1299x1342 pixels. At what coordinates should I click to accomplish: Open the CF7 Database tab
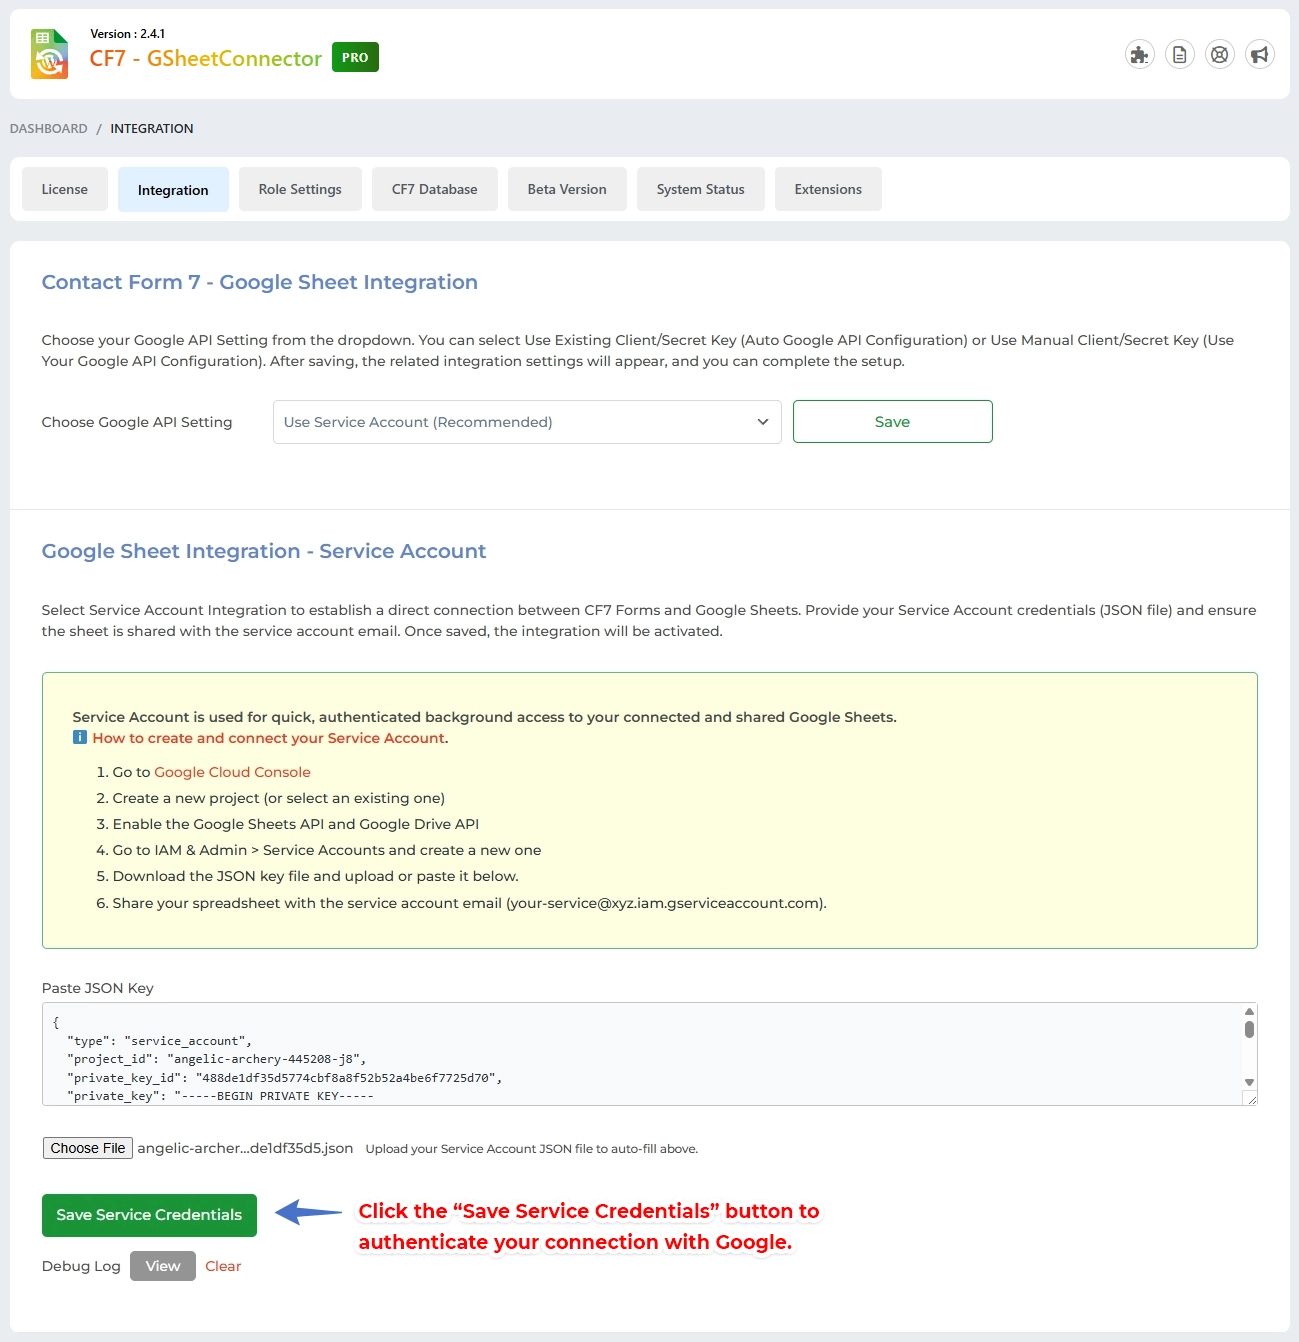(x=434, y=189)
